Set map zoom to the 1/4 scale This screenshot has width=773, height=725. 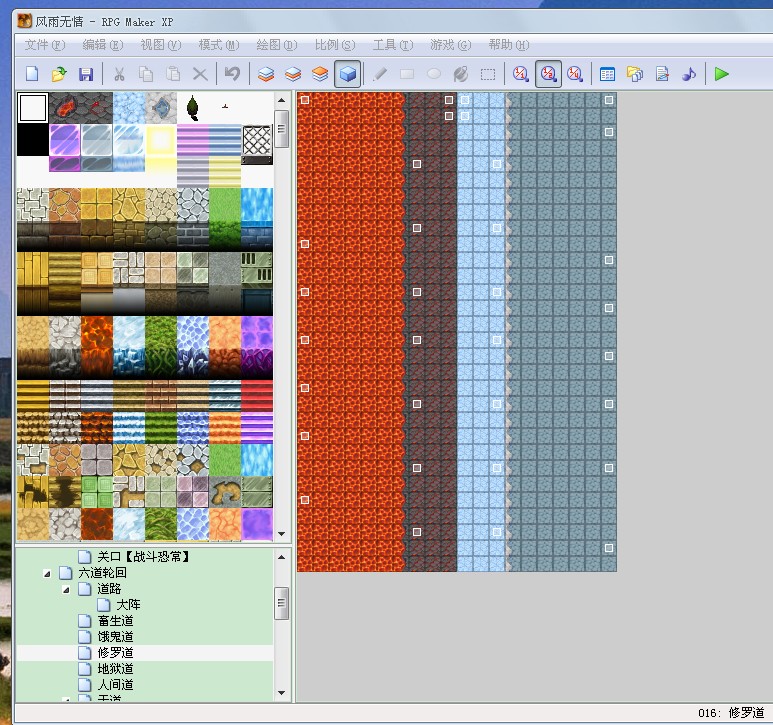click(x=575, y=74)
